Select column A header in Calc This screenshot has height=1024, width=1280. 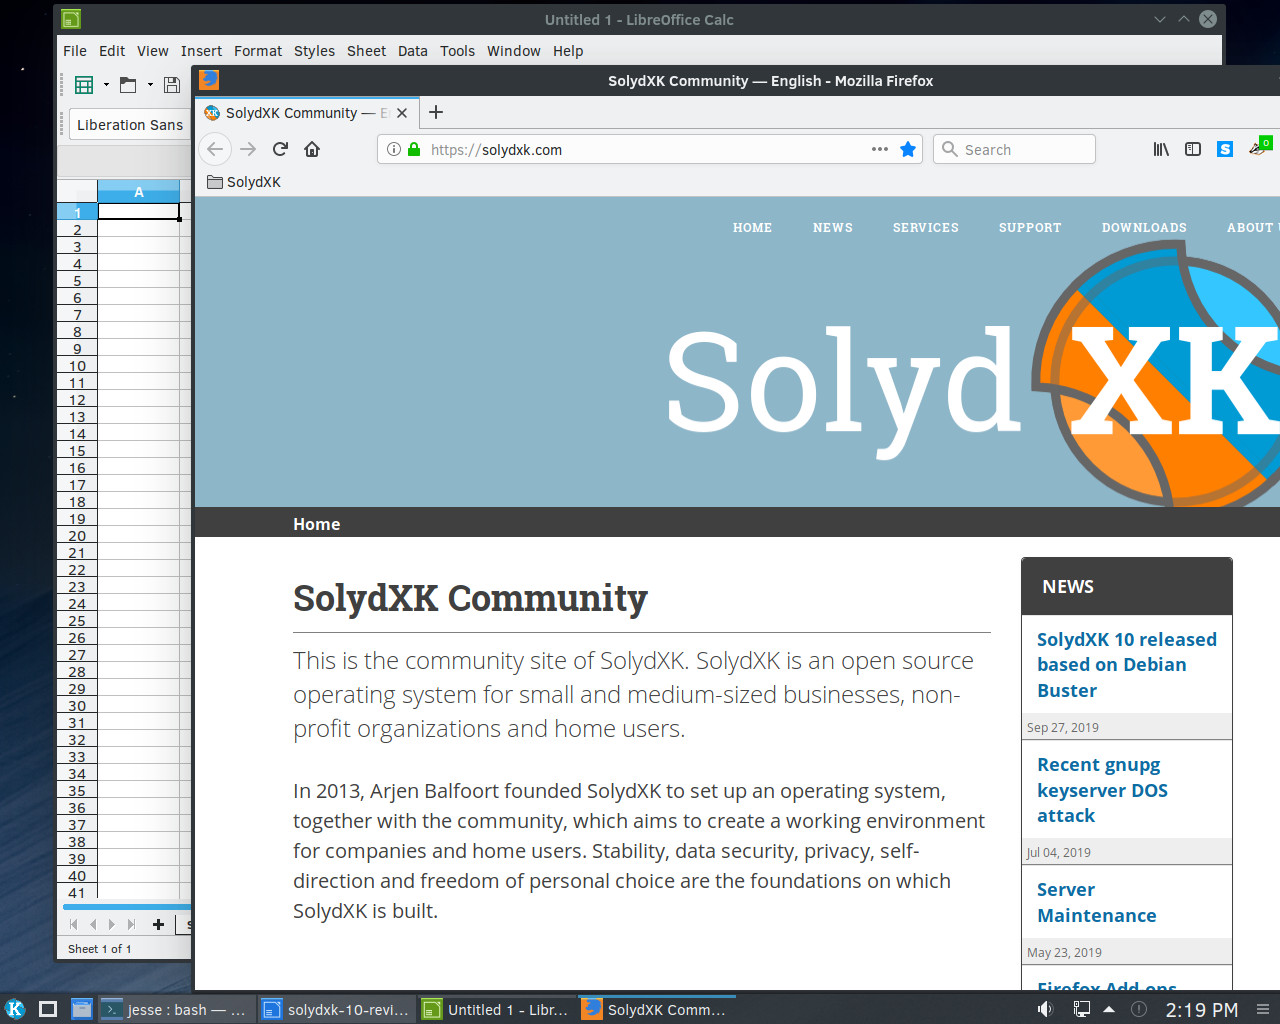(x=139, y=192)
